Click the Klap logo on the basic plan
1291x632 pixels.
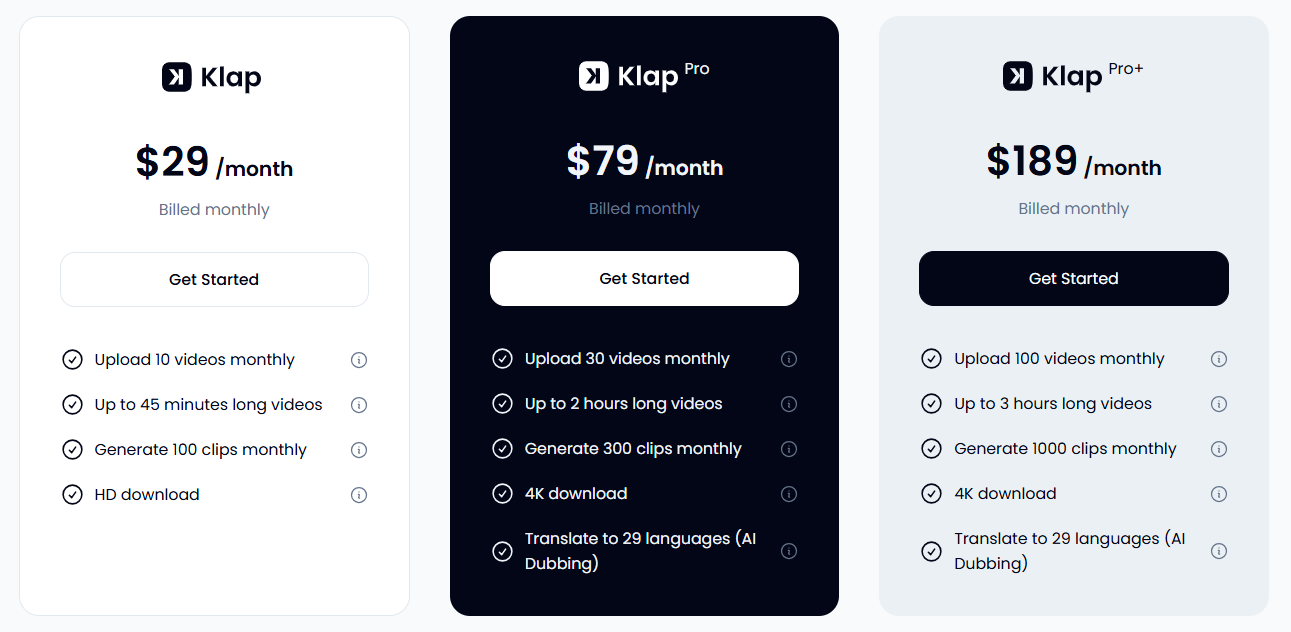pyautogui.click(x=212, y=77)
